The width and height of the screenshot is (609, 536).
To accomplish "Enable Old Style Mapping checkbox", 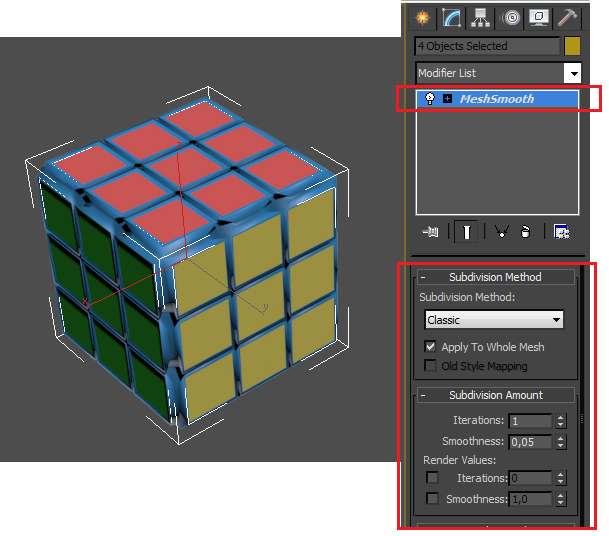I will point(430,366).
